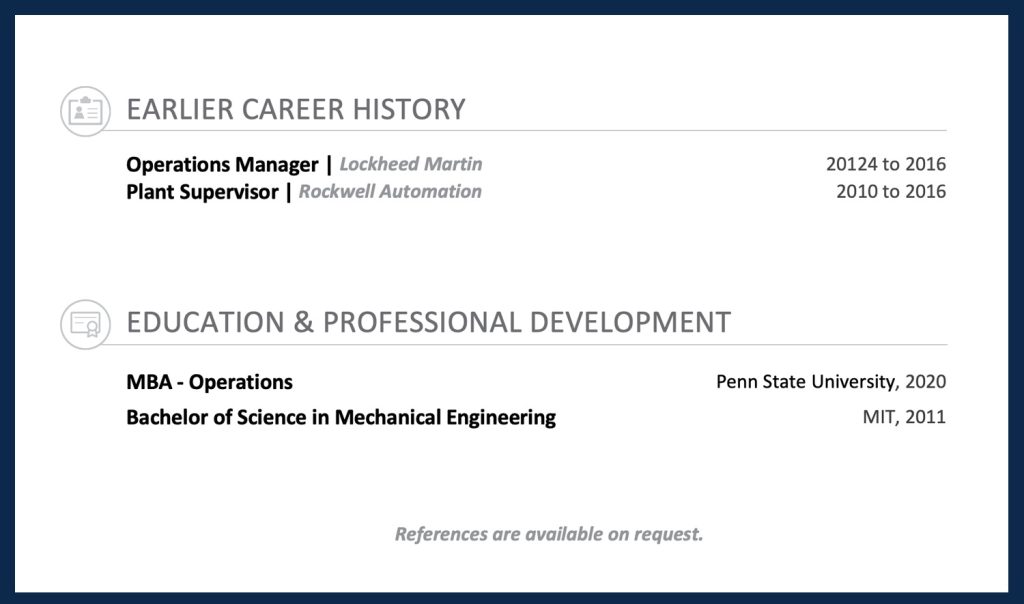This screenshot has height=604, width=1024.
Task: Click the Penn State University, 2020 text
Action: pyautogui.click(x=830, y=382)
